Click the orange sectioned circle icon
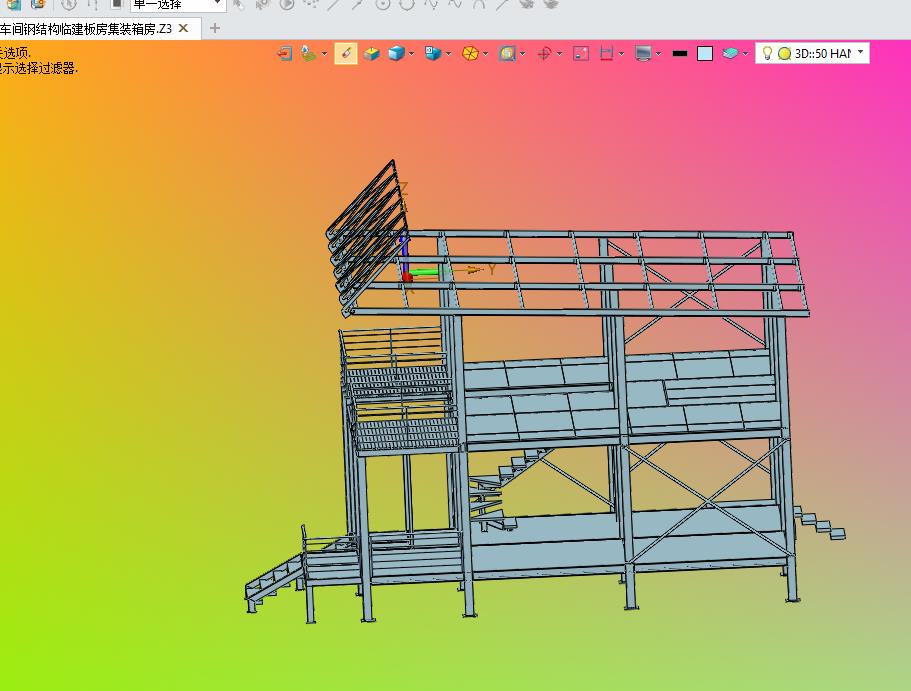 tap(470, 53)
